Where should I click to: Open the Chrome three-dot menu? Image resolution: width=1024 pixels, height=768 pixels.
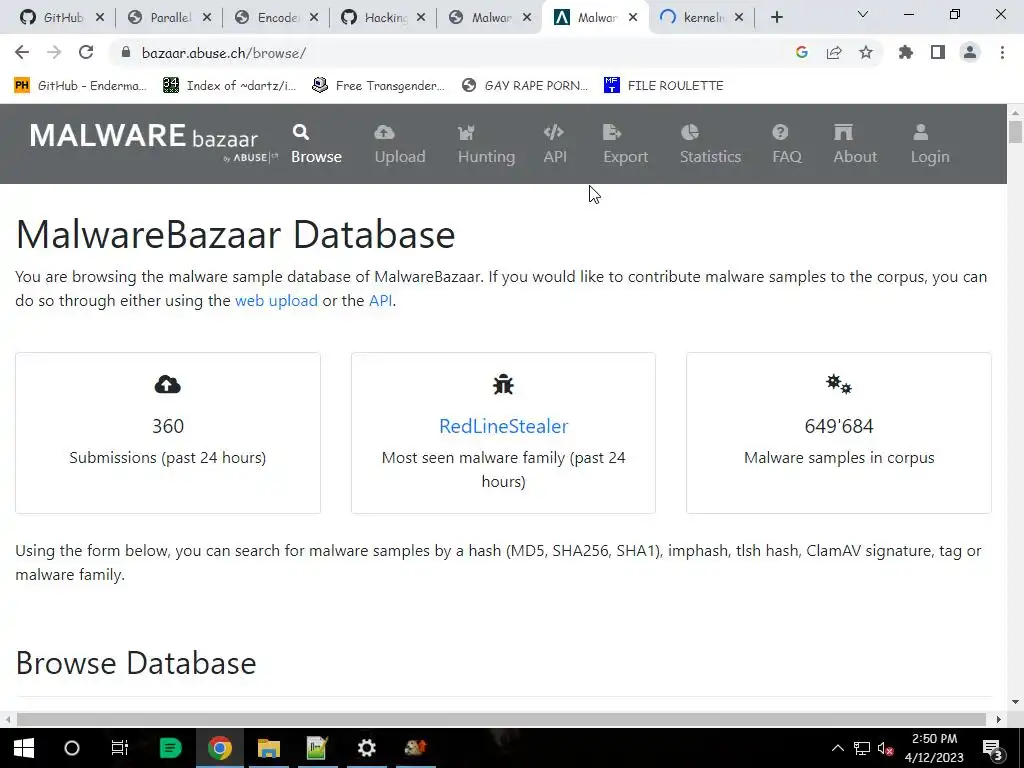(1002, 52)
